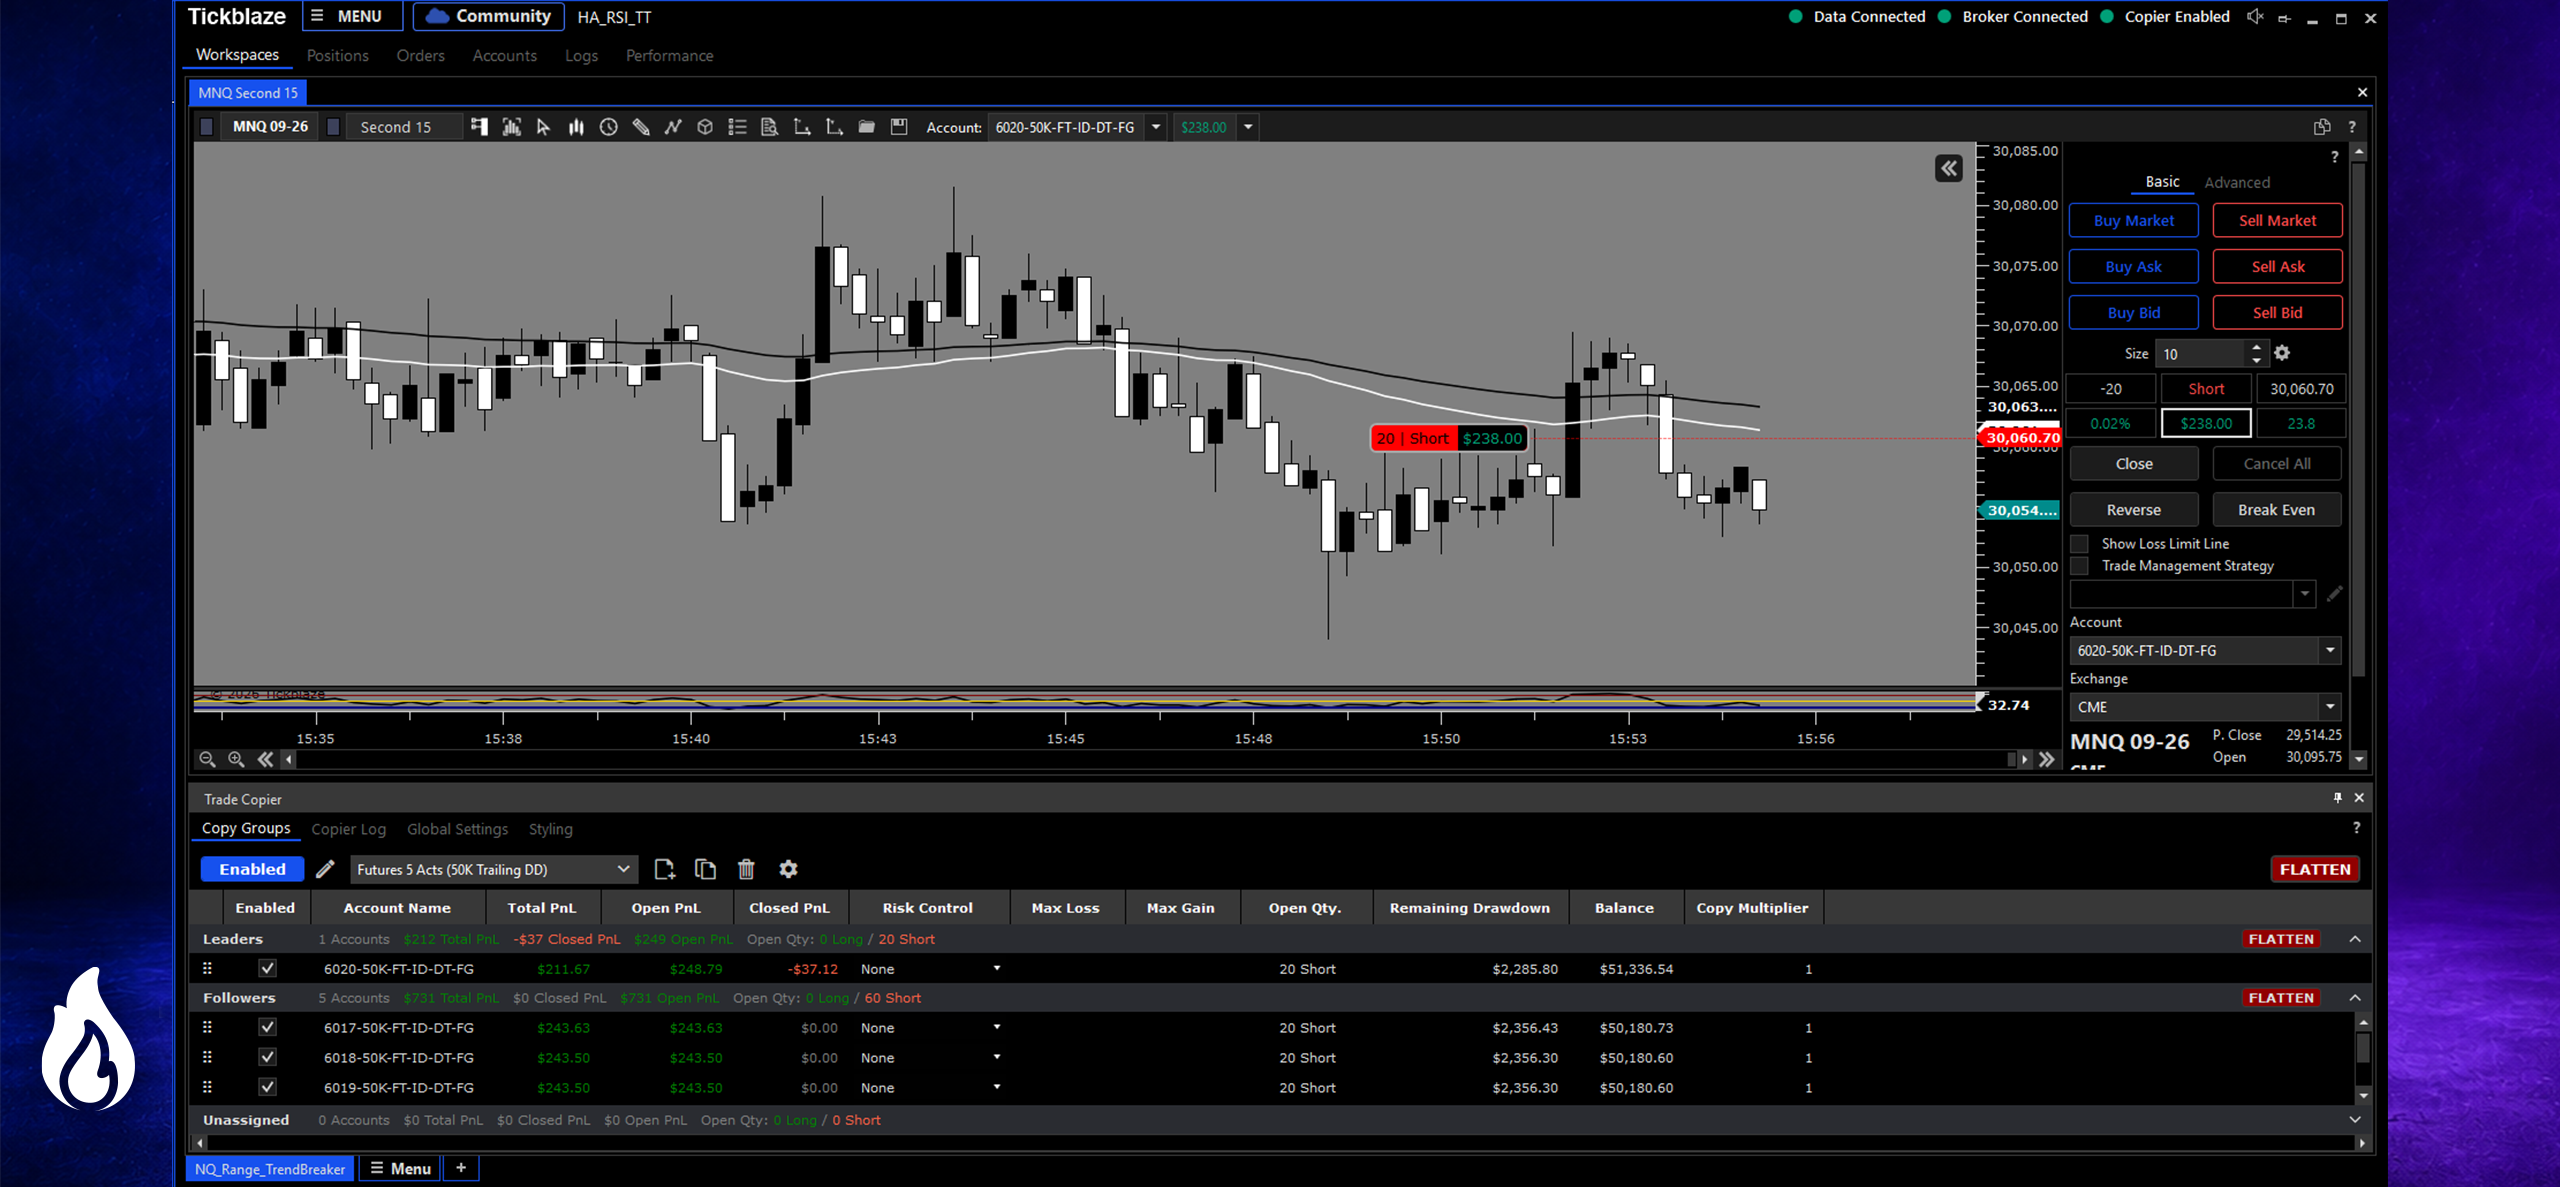
Task: Duplicate copy group with copy icon
Action: point(705,869)
